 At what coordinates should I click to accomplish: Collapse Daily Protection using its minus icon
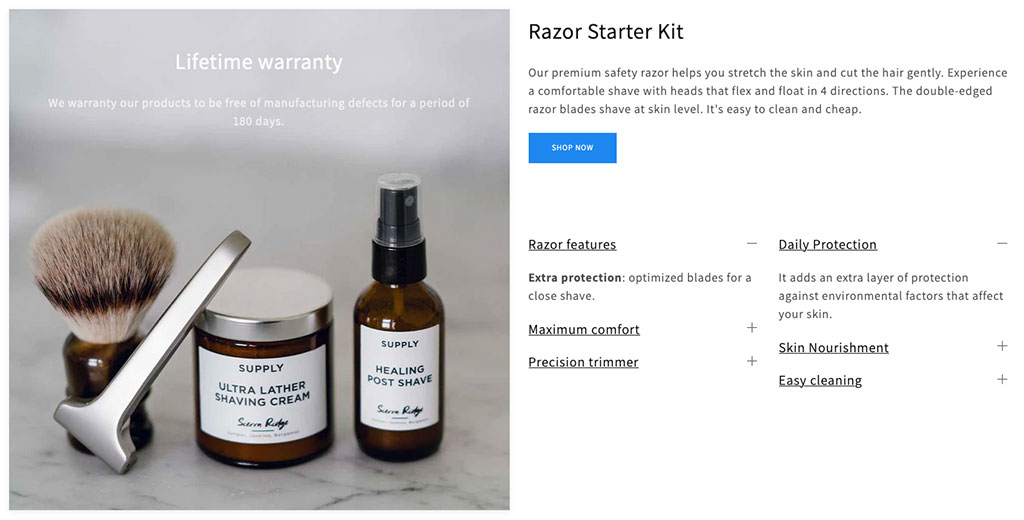[x=1002, y=243]
